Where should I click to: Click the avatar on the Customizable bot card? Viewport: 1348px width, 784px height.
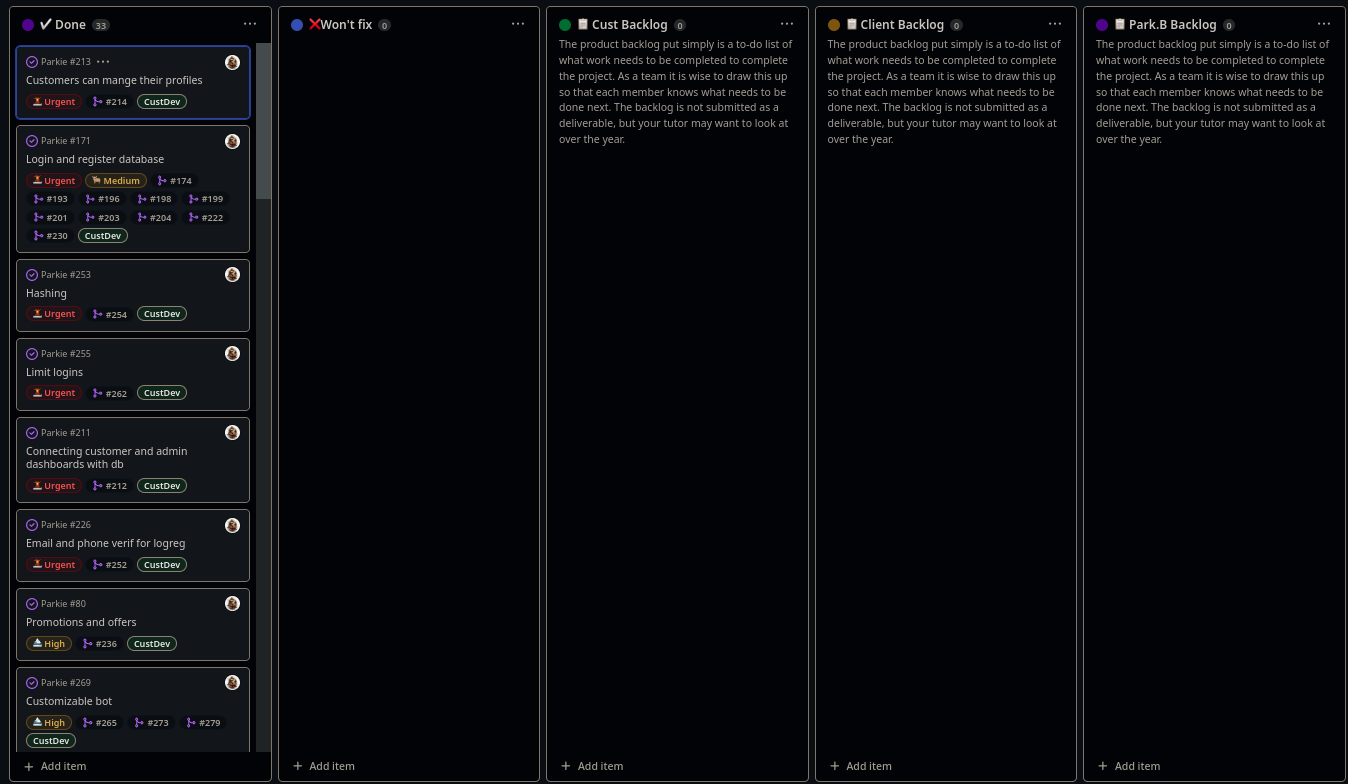pyautogui.click(x=232, y=682)
